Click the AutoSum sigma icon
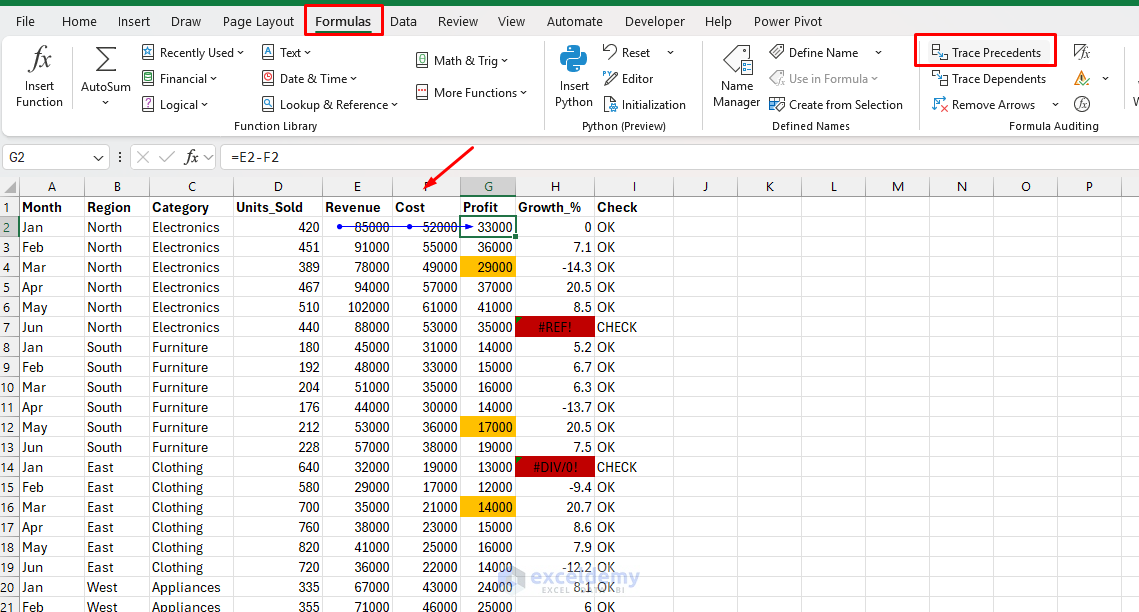 click(x=105, y=60)
